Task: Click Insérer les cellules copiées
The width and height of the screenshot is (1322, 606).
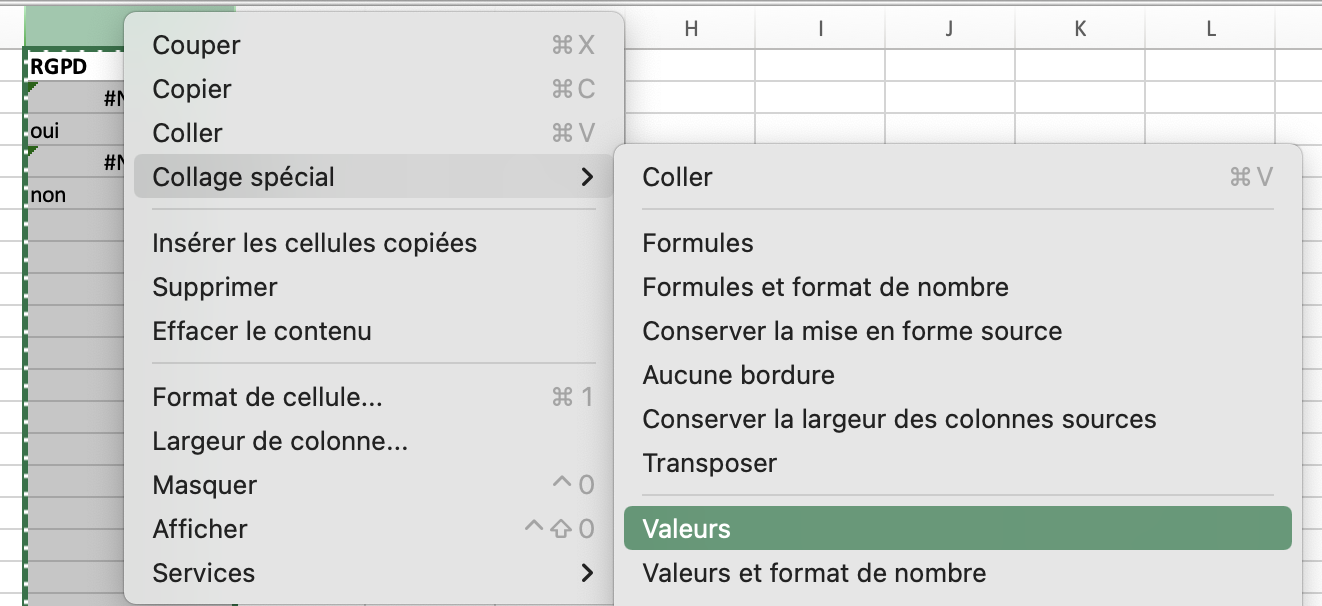Action: click(x=314, y=243)
